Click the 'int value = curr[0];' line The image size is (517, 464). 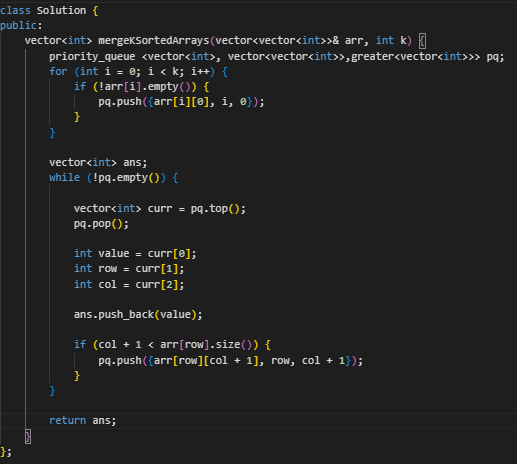coord(135,254)
